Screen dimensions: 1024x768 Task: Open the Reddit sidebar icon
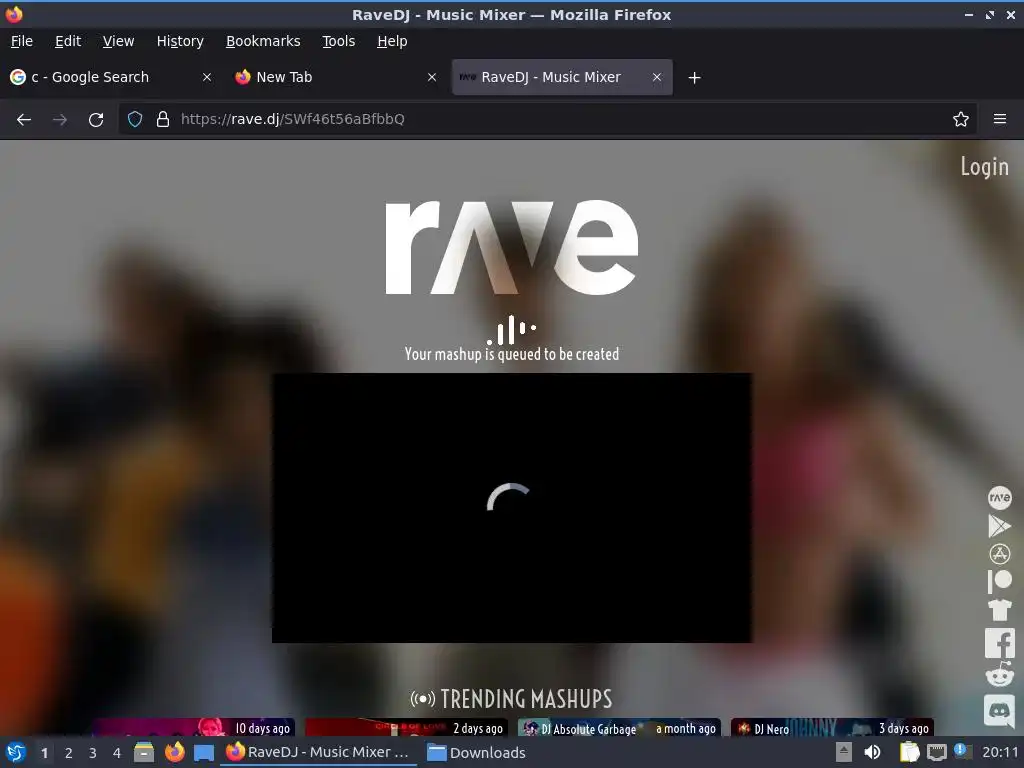pyautogui.click(x=999, y=675)
